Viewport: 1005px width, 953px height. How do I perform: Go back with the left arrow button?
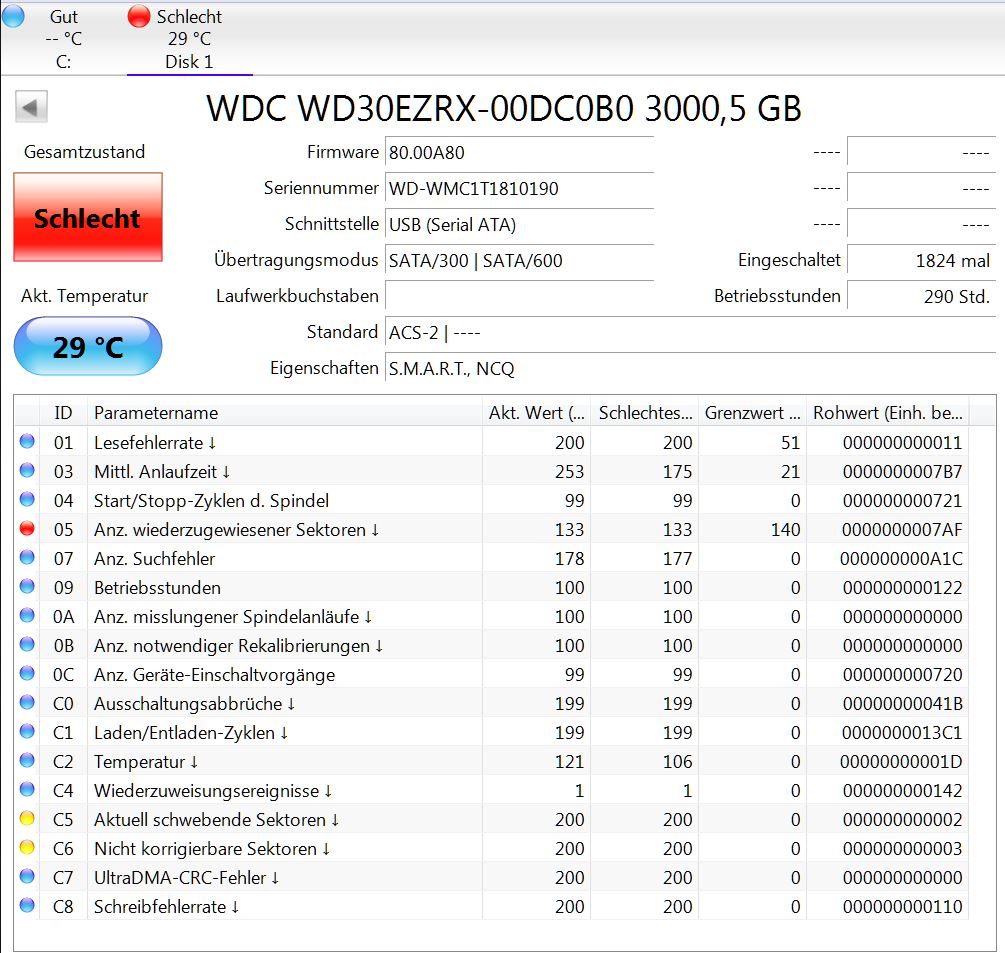pyautogui.click(x=31, y=107)
